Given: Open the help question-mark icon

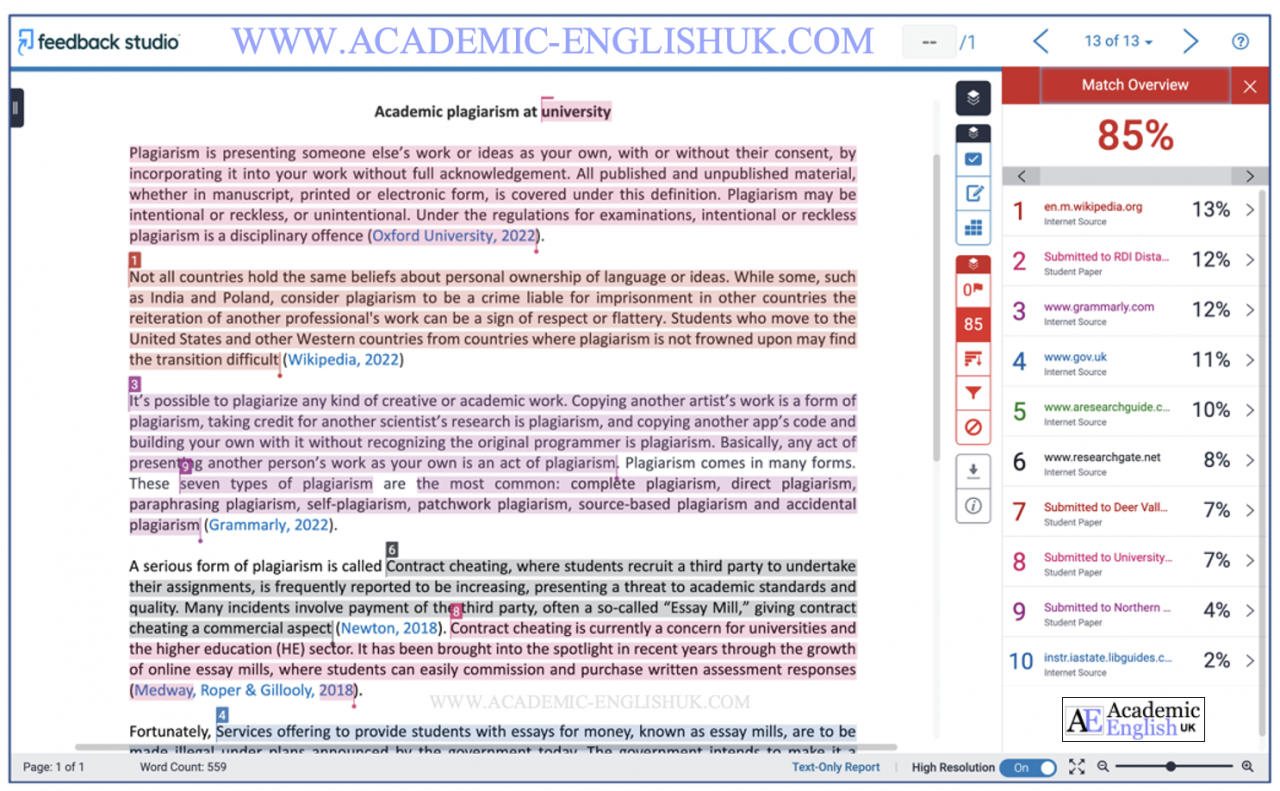Looking at the screenshot, I should pyautogui.click(x=1240, y=41).
